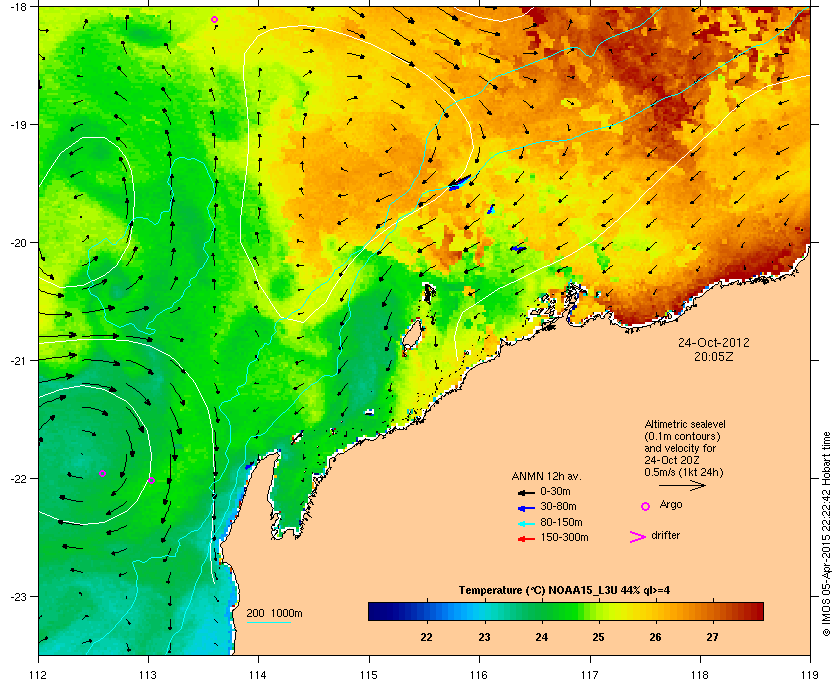The height and width of the screenshot is (680, 840).
Task: Click the Temperature NOAA15_L3U colorbar title
Action: 564,590
